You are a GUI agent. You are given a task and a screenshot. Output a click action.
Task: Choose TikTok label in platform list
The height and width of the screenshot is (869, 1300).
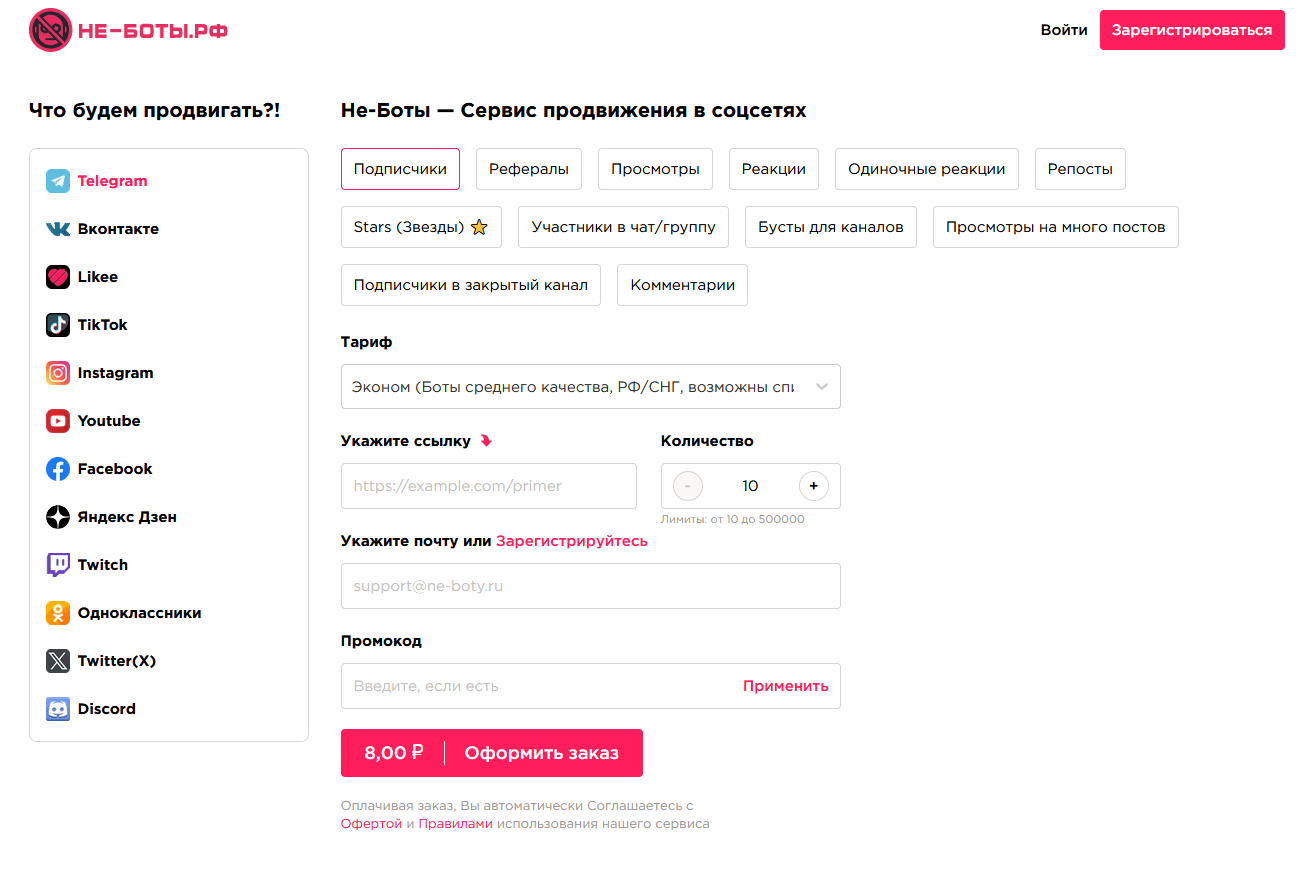[103, 325]
